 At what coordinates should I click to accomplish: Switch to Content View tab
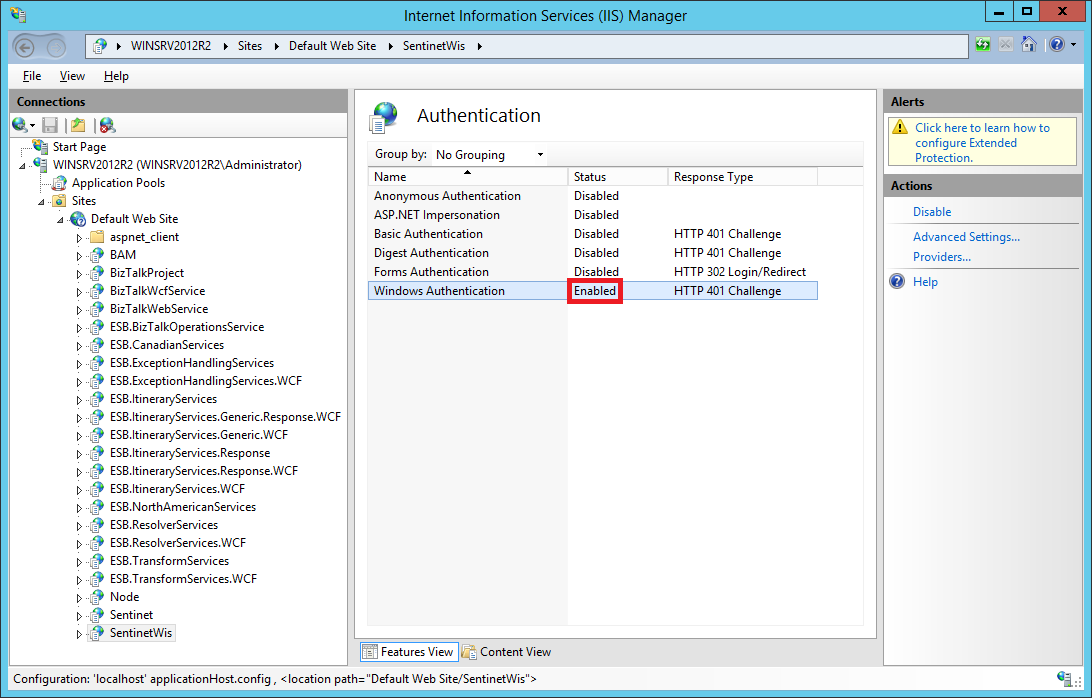(x=507, y=652)
